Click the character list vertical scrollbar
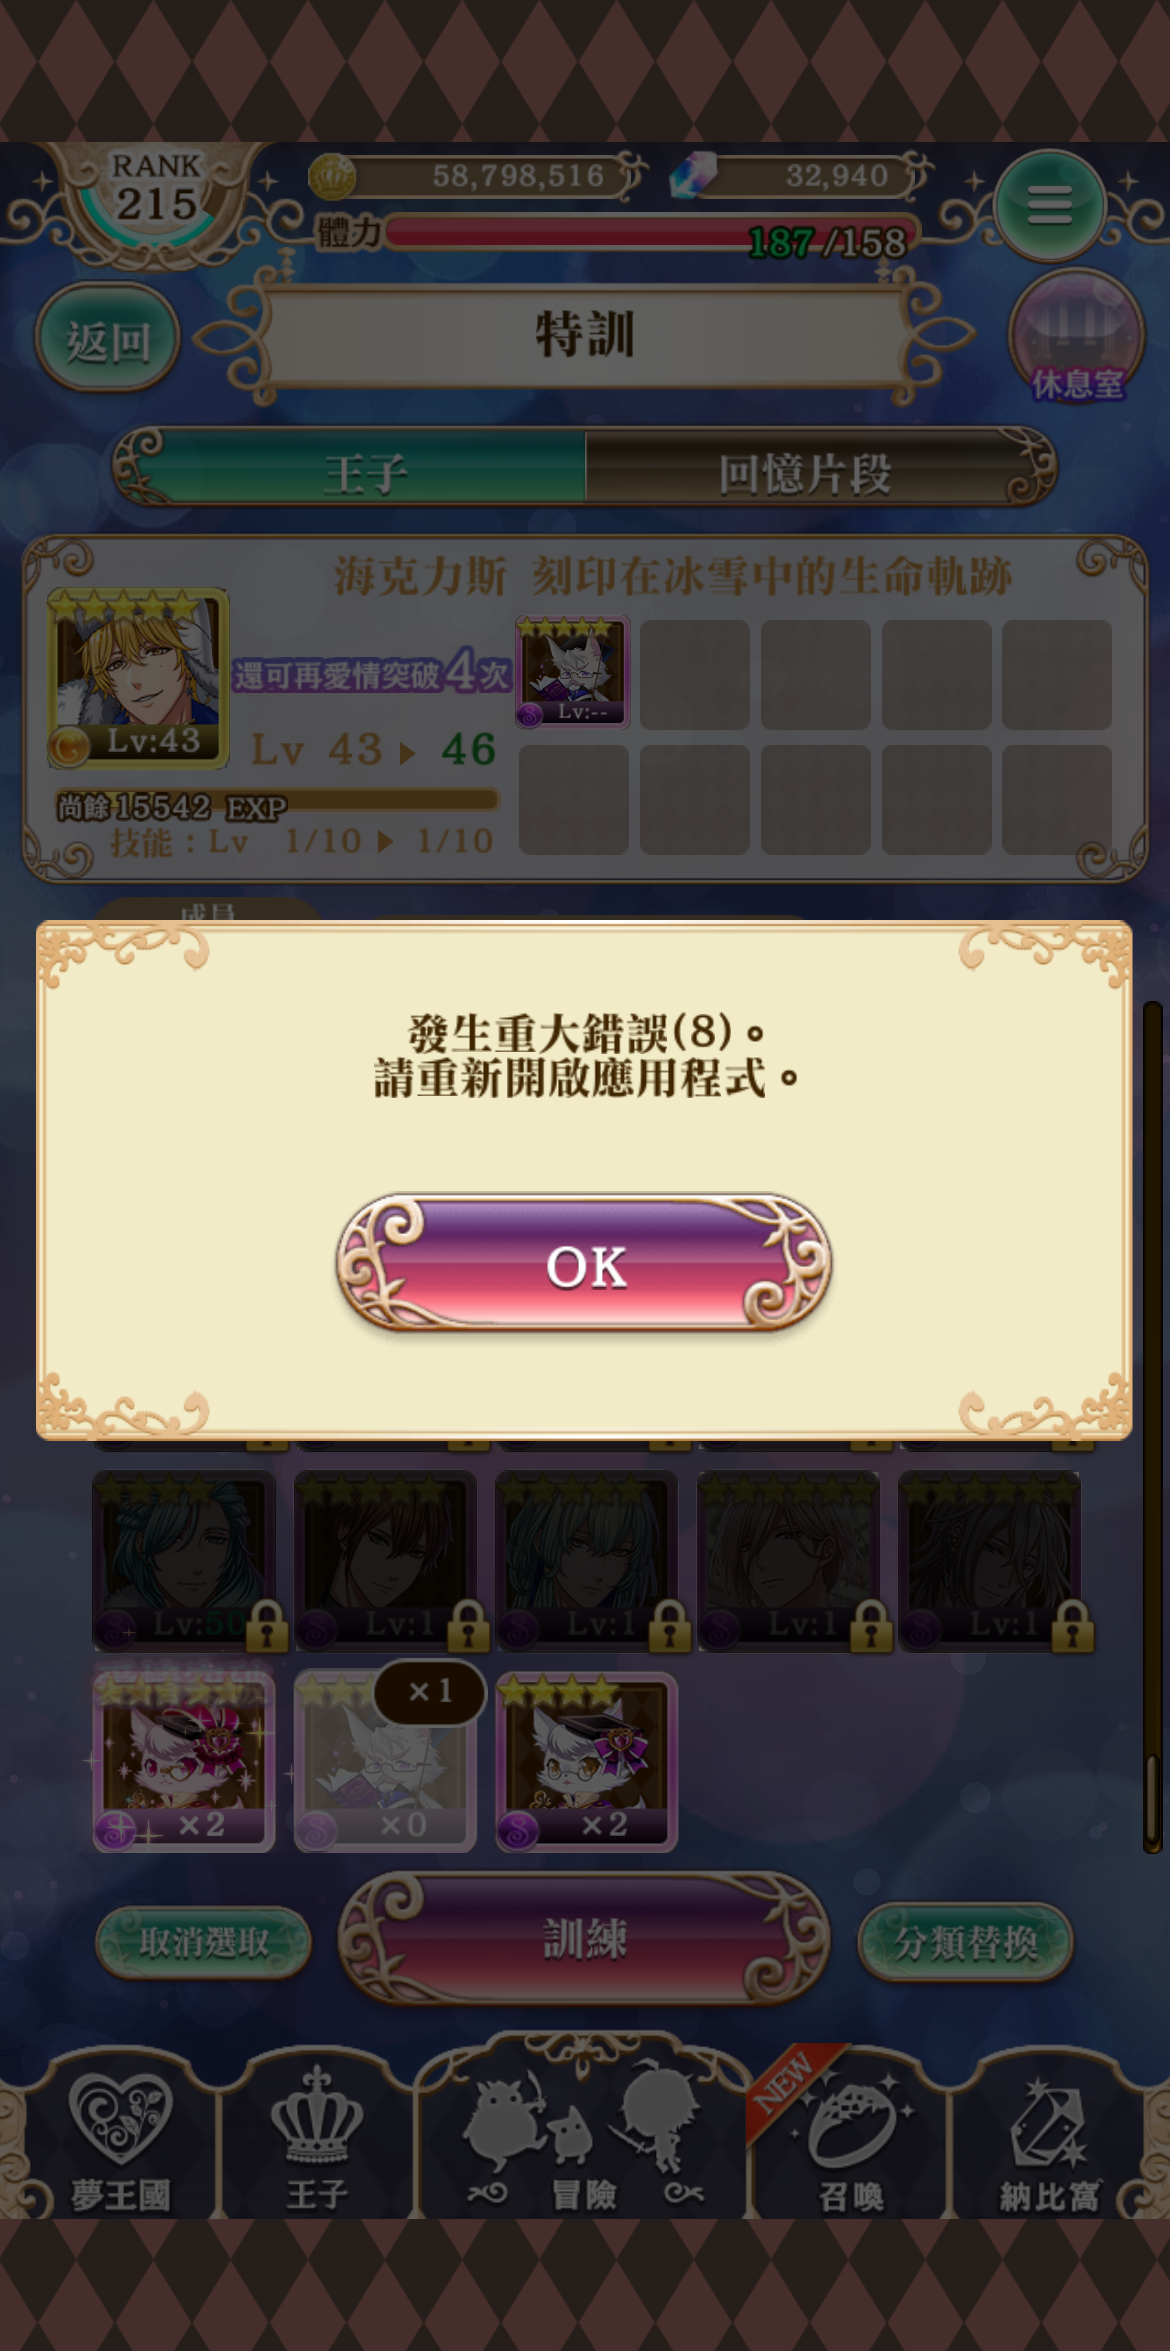The height and width of the screenshot is (2351, 1170). pos(1153,1427)
